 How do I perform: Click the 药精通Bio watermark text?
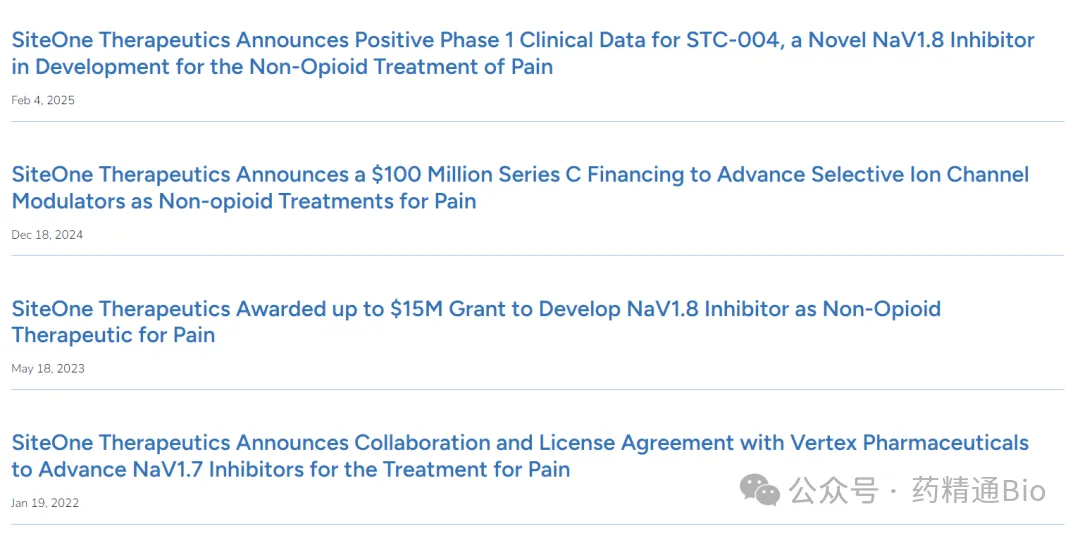pos(978,491)
